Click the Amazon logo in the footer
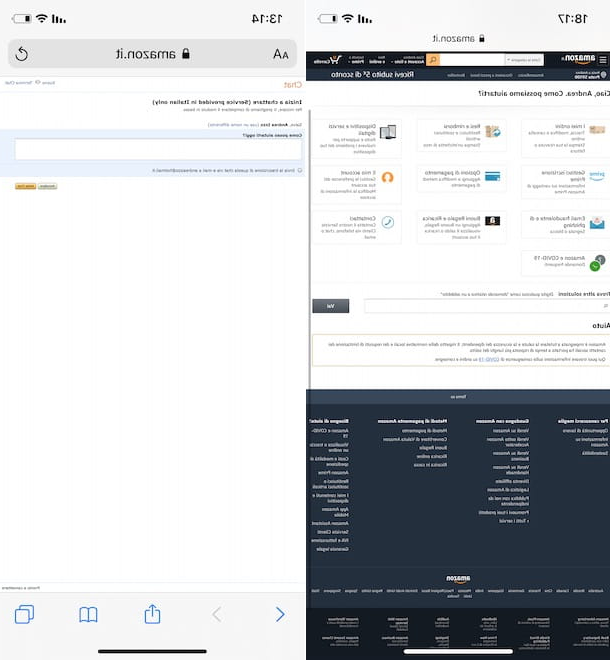The height and width of the screenshot is (660, 610). (x=458, y=579)
